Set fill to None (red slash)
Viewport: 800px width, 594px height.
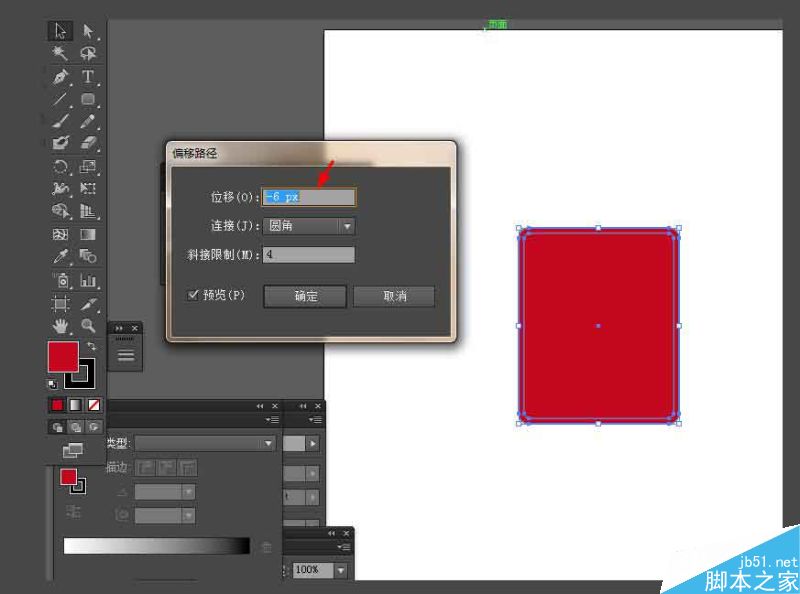pos(93,405)
